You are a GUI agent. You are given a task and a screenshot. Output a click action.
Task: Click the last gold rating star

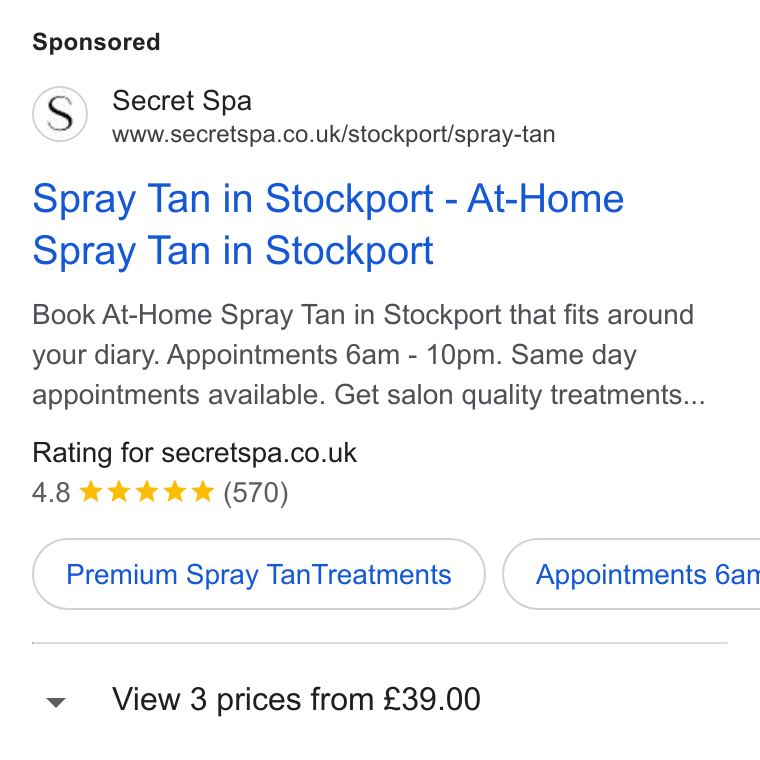(x=203, y=491)
